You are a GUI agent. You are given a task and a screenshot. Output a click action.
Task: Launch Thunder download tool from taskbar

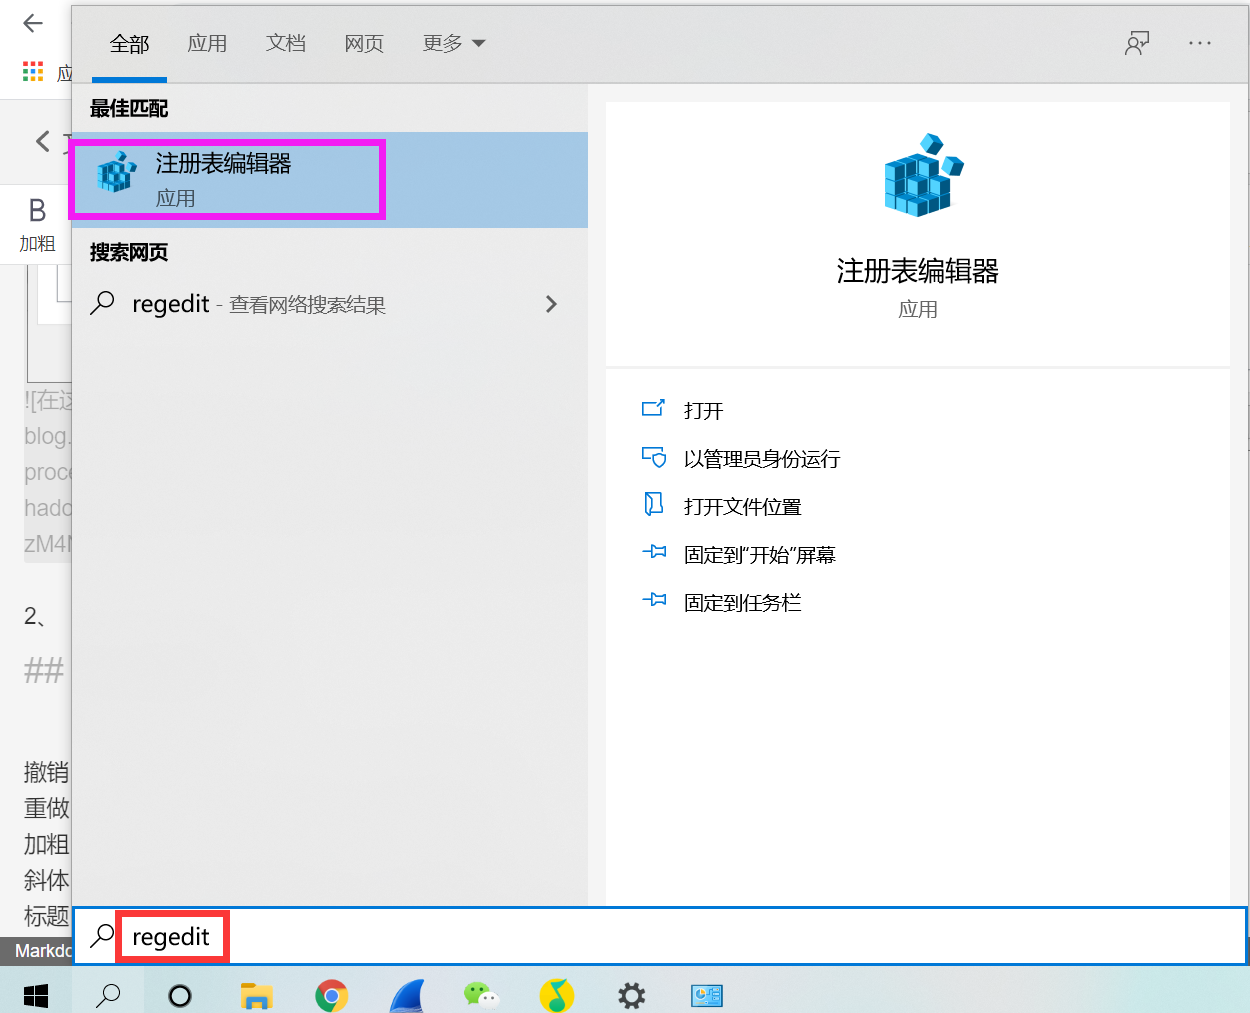[x=406, y=994]
